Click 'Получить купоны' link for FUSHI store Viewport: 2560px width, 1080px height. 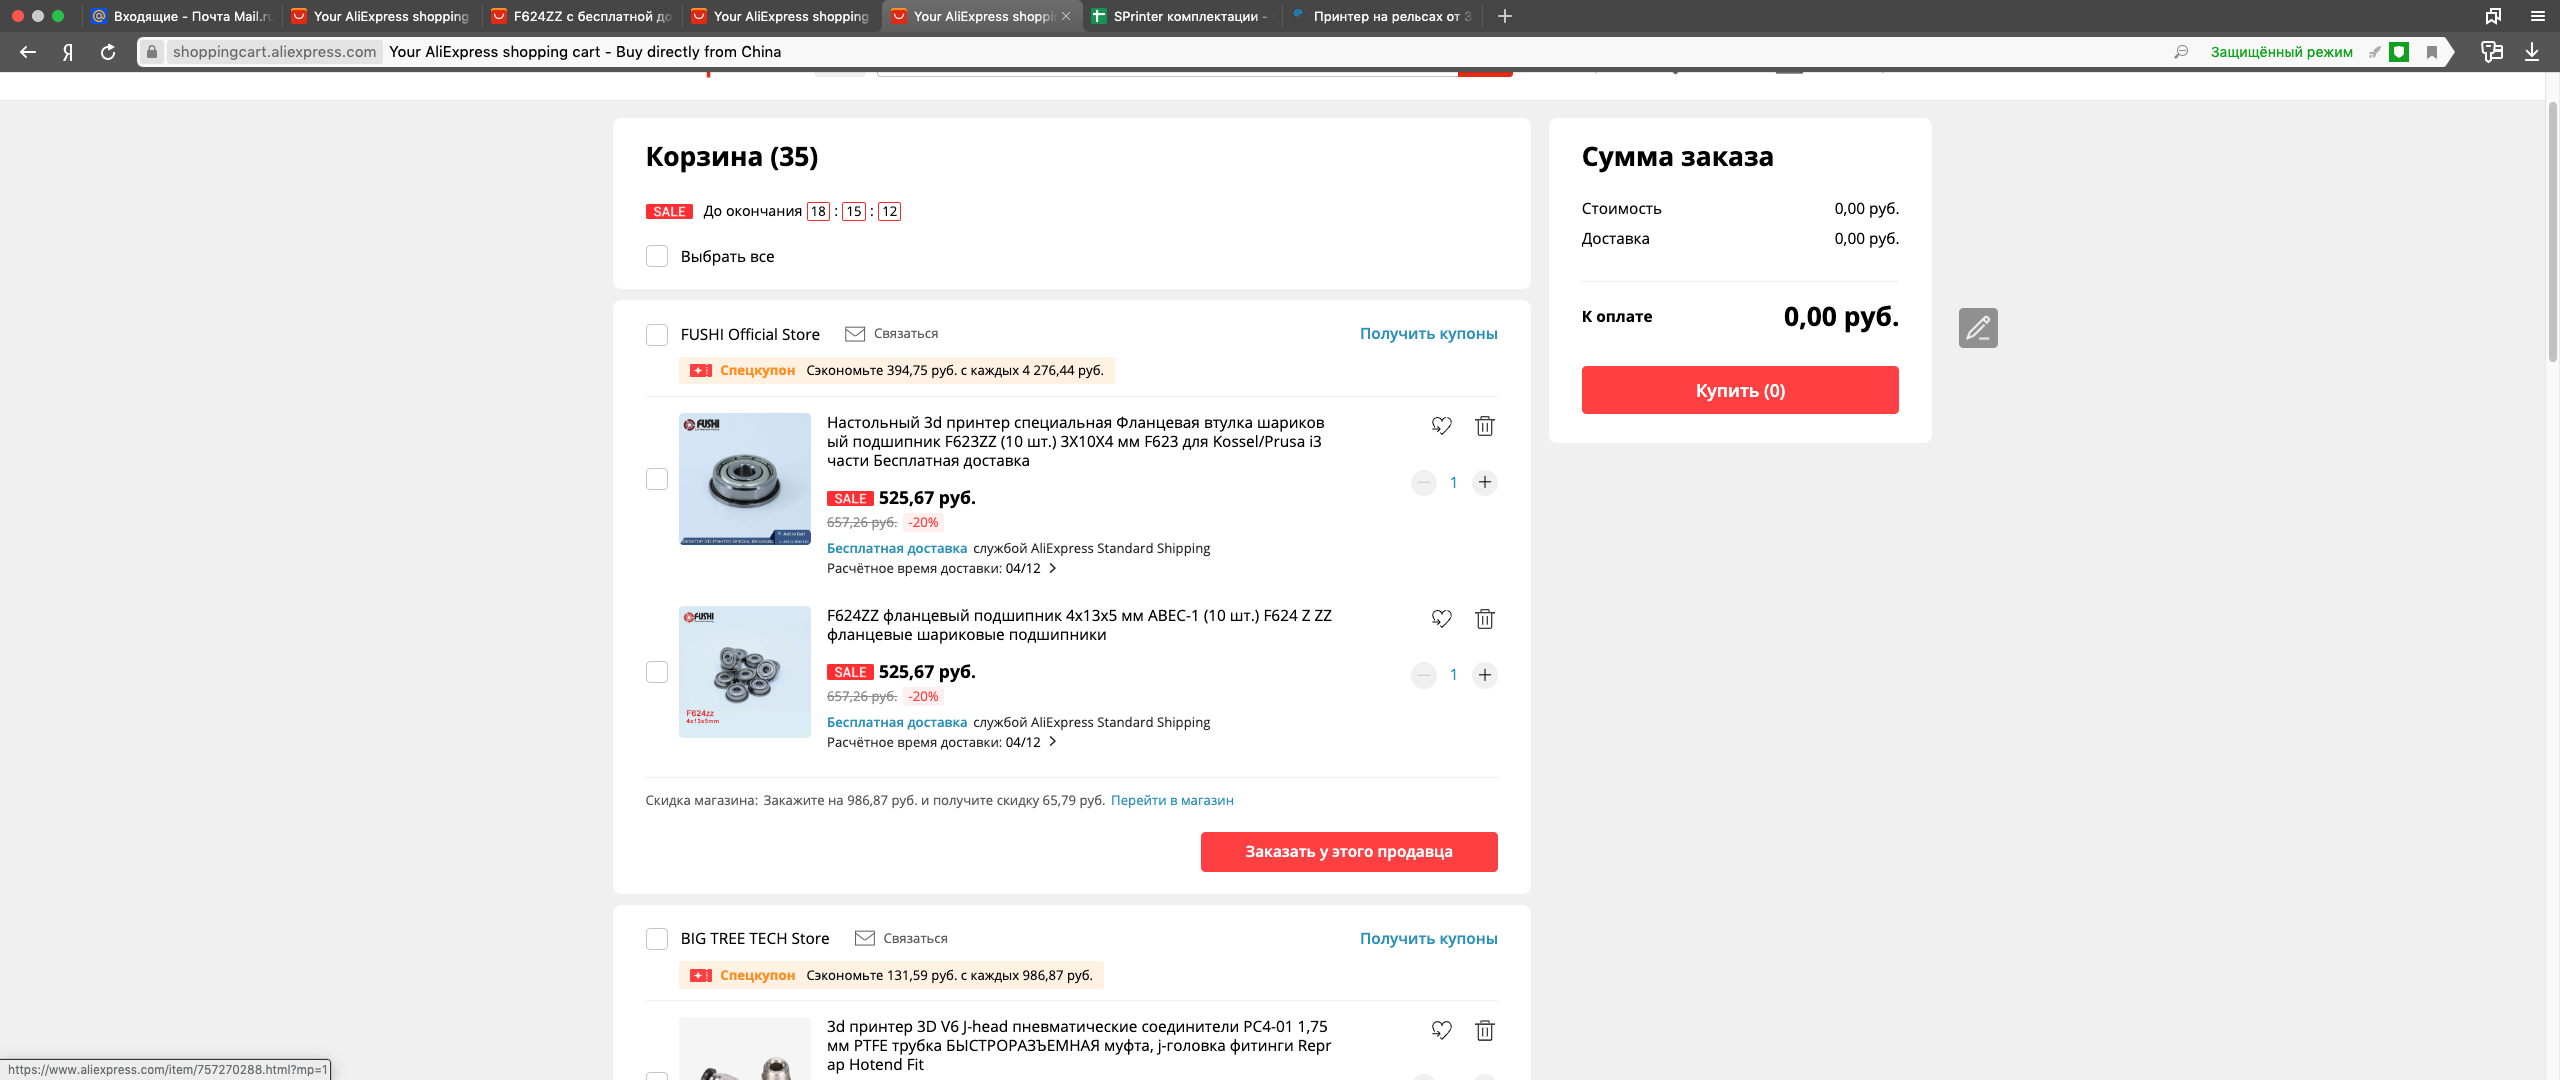(x=1428, y=334)
